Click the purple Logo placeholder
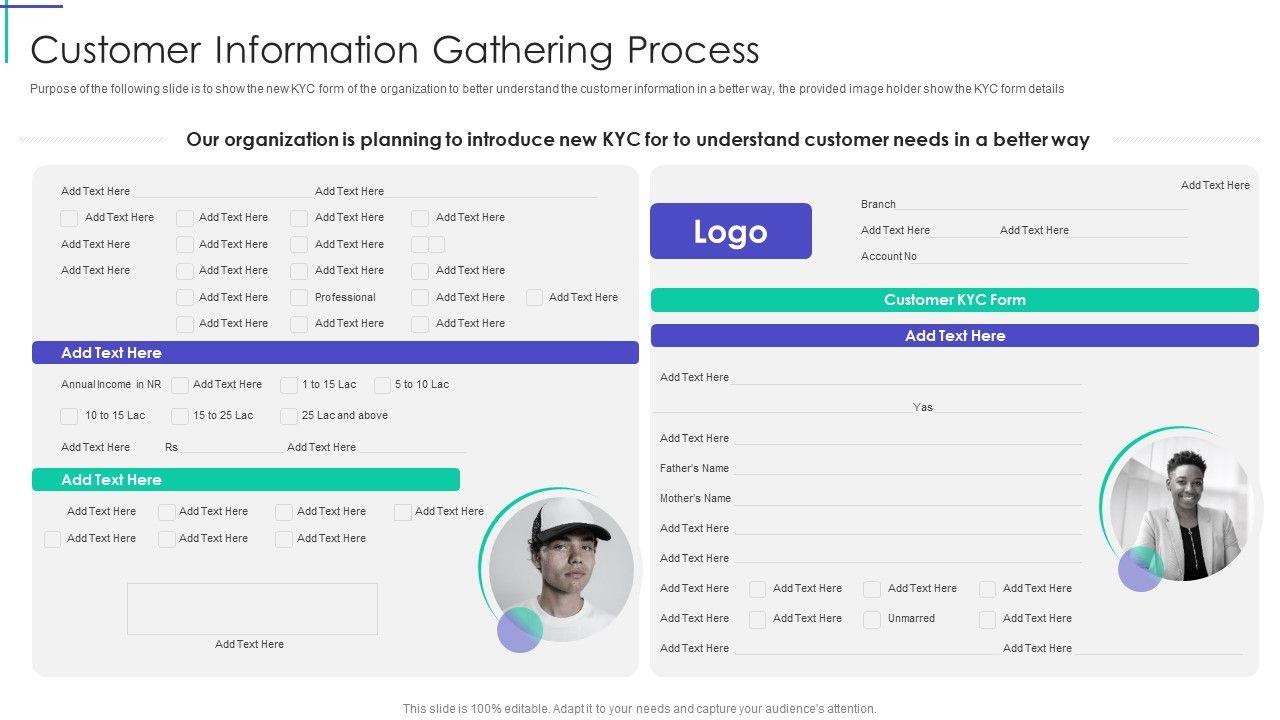 click(730, 231)
